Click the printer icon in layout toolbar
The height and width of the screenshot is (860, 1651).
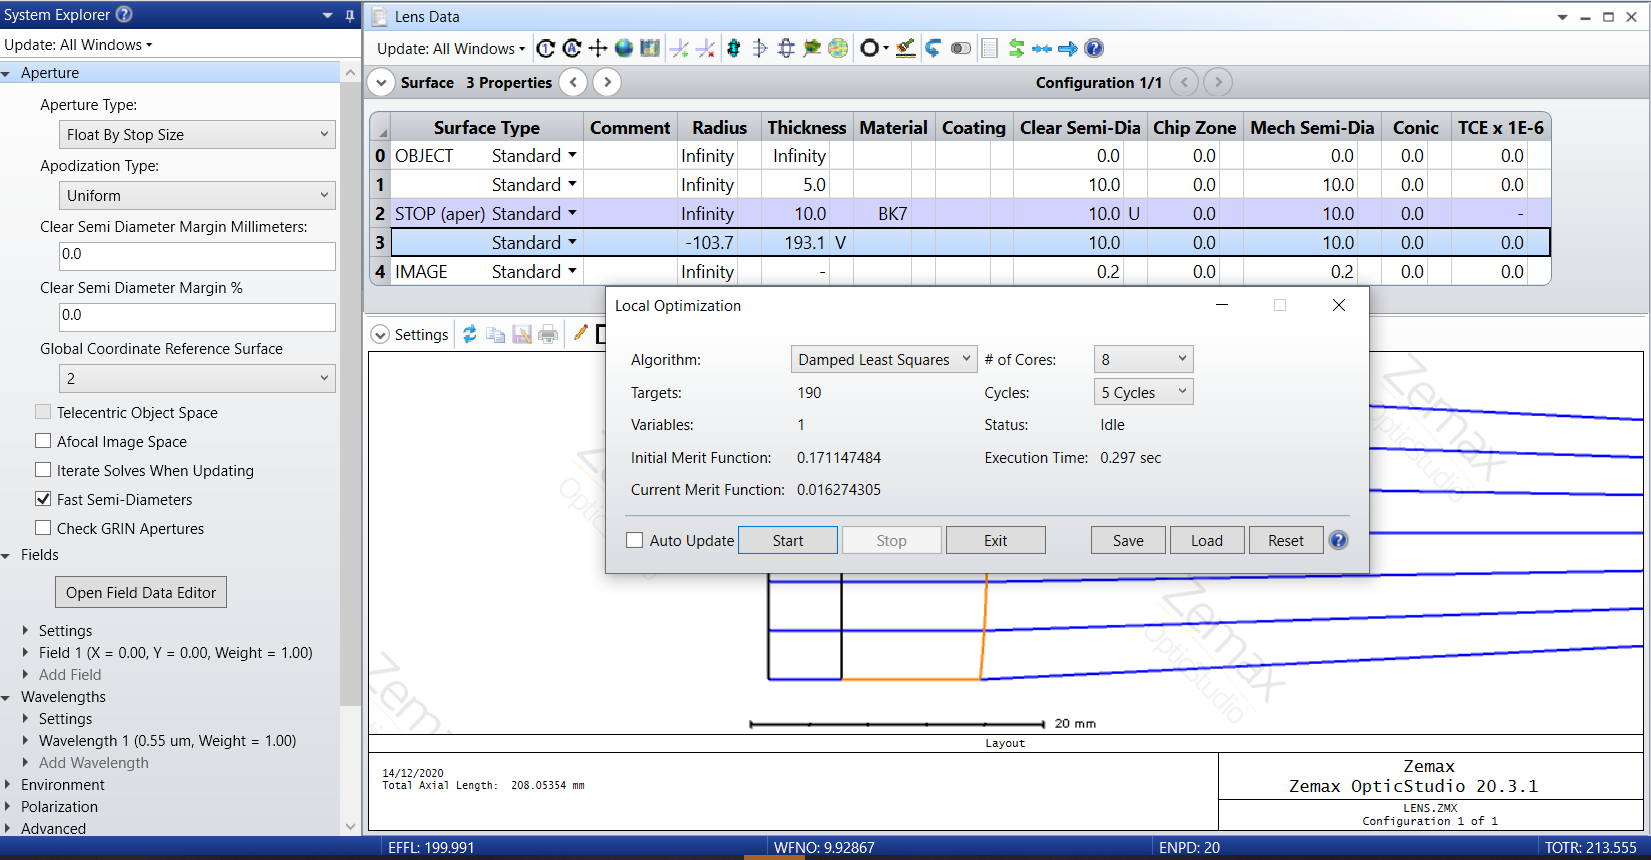(548, 335)
